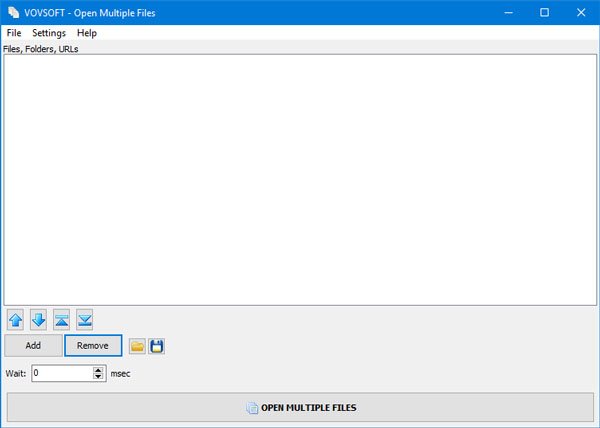Click the move item down arrow icon
Screen dimensions: 600x428
click(x=38, y=320)
